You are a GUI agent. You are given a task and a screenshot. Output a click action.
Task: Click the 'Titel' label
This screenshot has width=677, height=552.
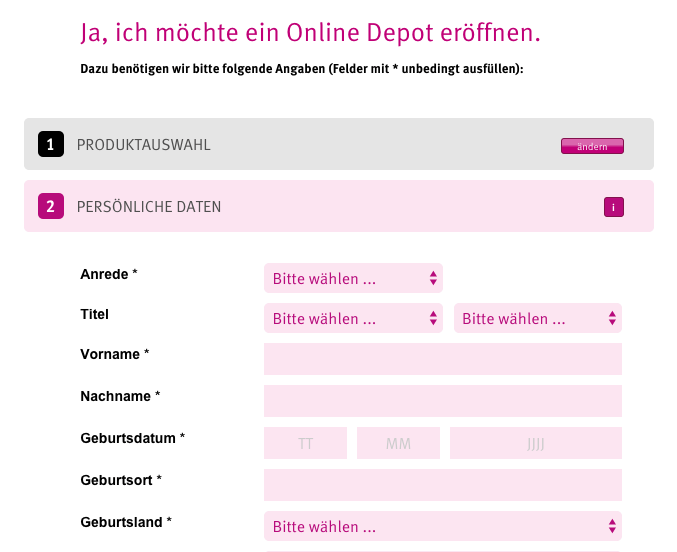(x=95, y=314)
